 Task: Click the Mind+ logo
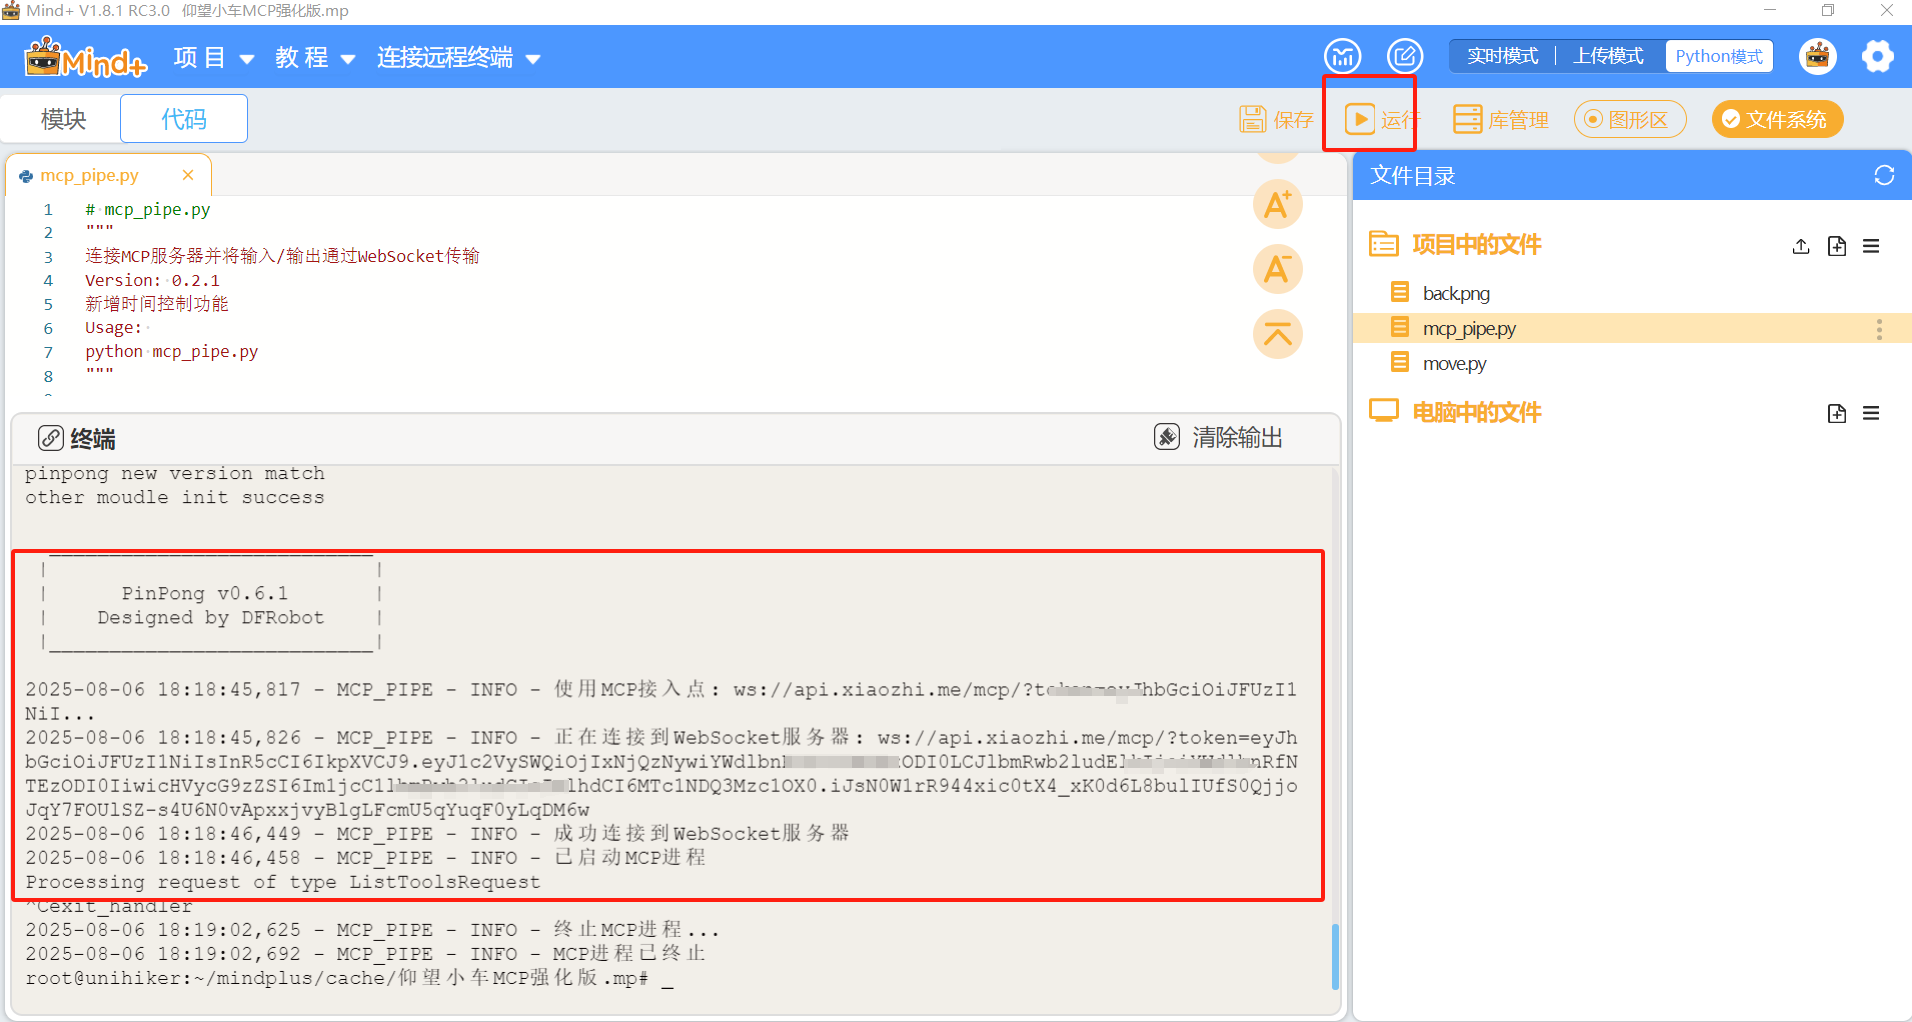click(x=86, y=58)
